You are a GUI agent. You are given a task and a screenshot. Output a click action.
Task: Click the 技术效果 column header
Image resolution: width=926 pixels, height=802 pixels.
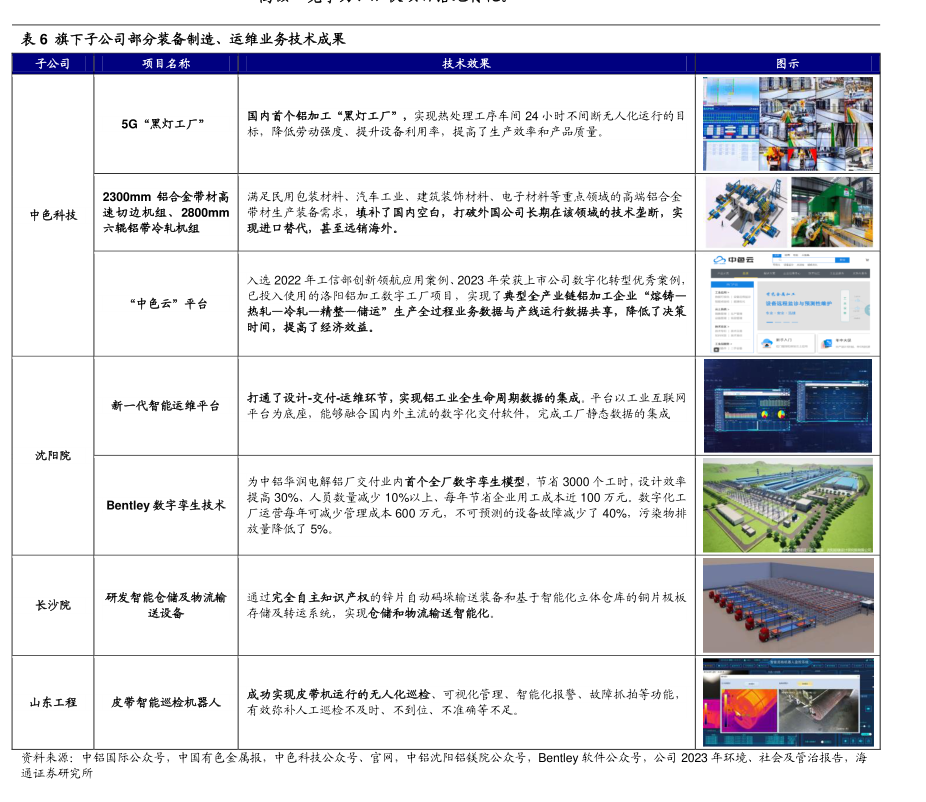(x=466, y=63)
